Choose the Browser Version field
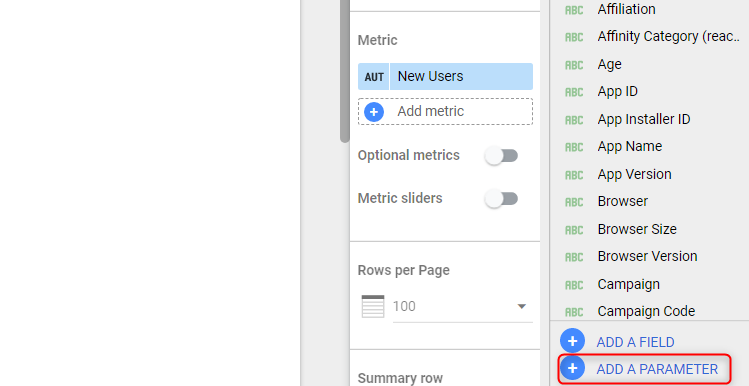The width and height of the screenshot is (749, 386). pos(649,256)
